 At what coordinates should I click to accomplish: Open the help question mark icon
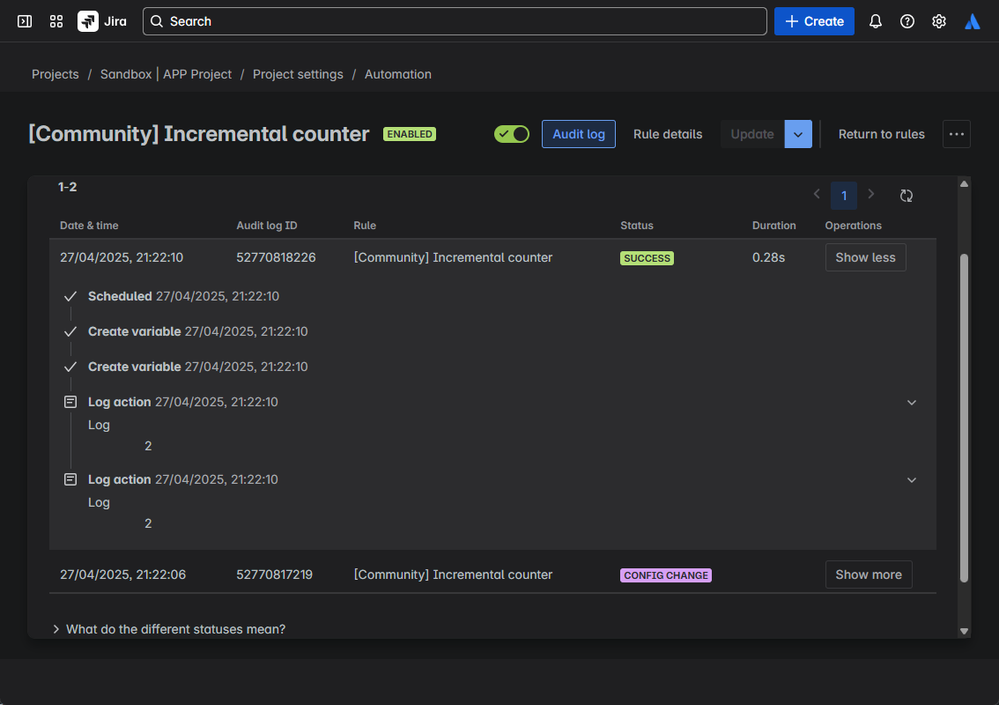(x=907, y=22)
